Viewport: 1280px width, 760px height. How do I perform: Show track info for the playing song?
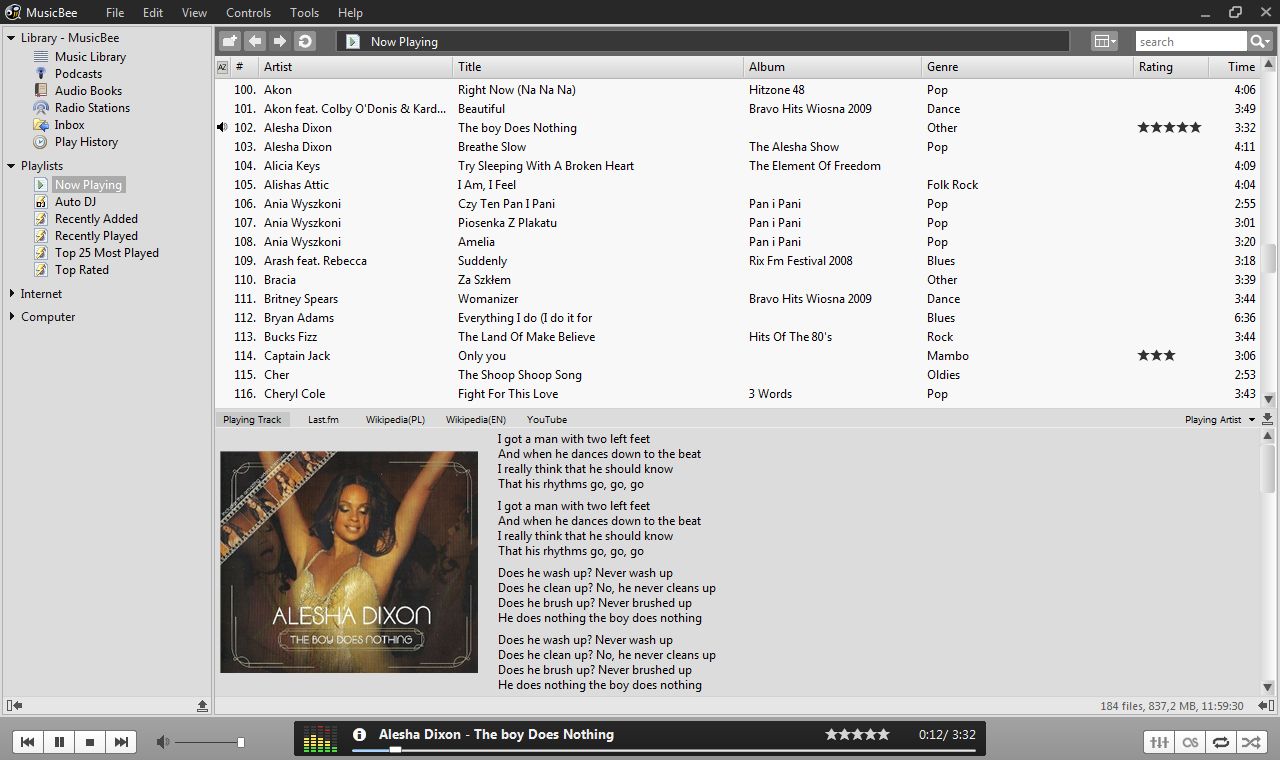click(360, 735)
